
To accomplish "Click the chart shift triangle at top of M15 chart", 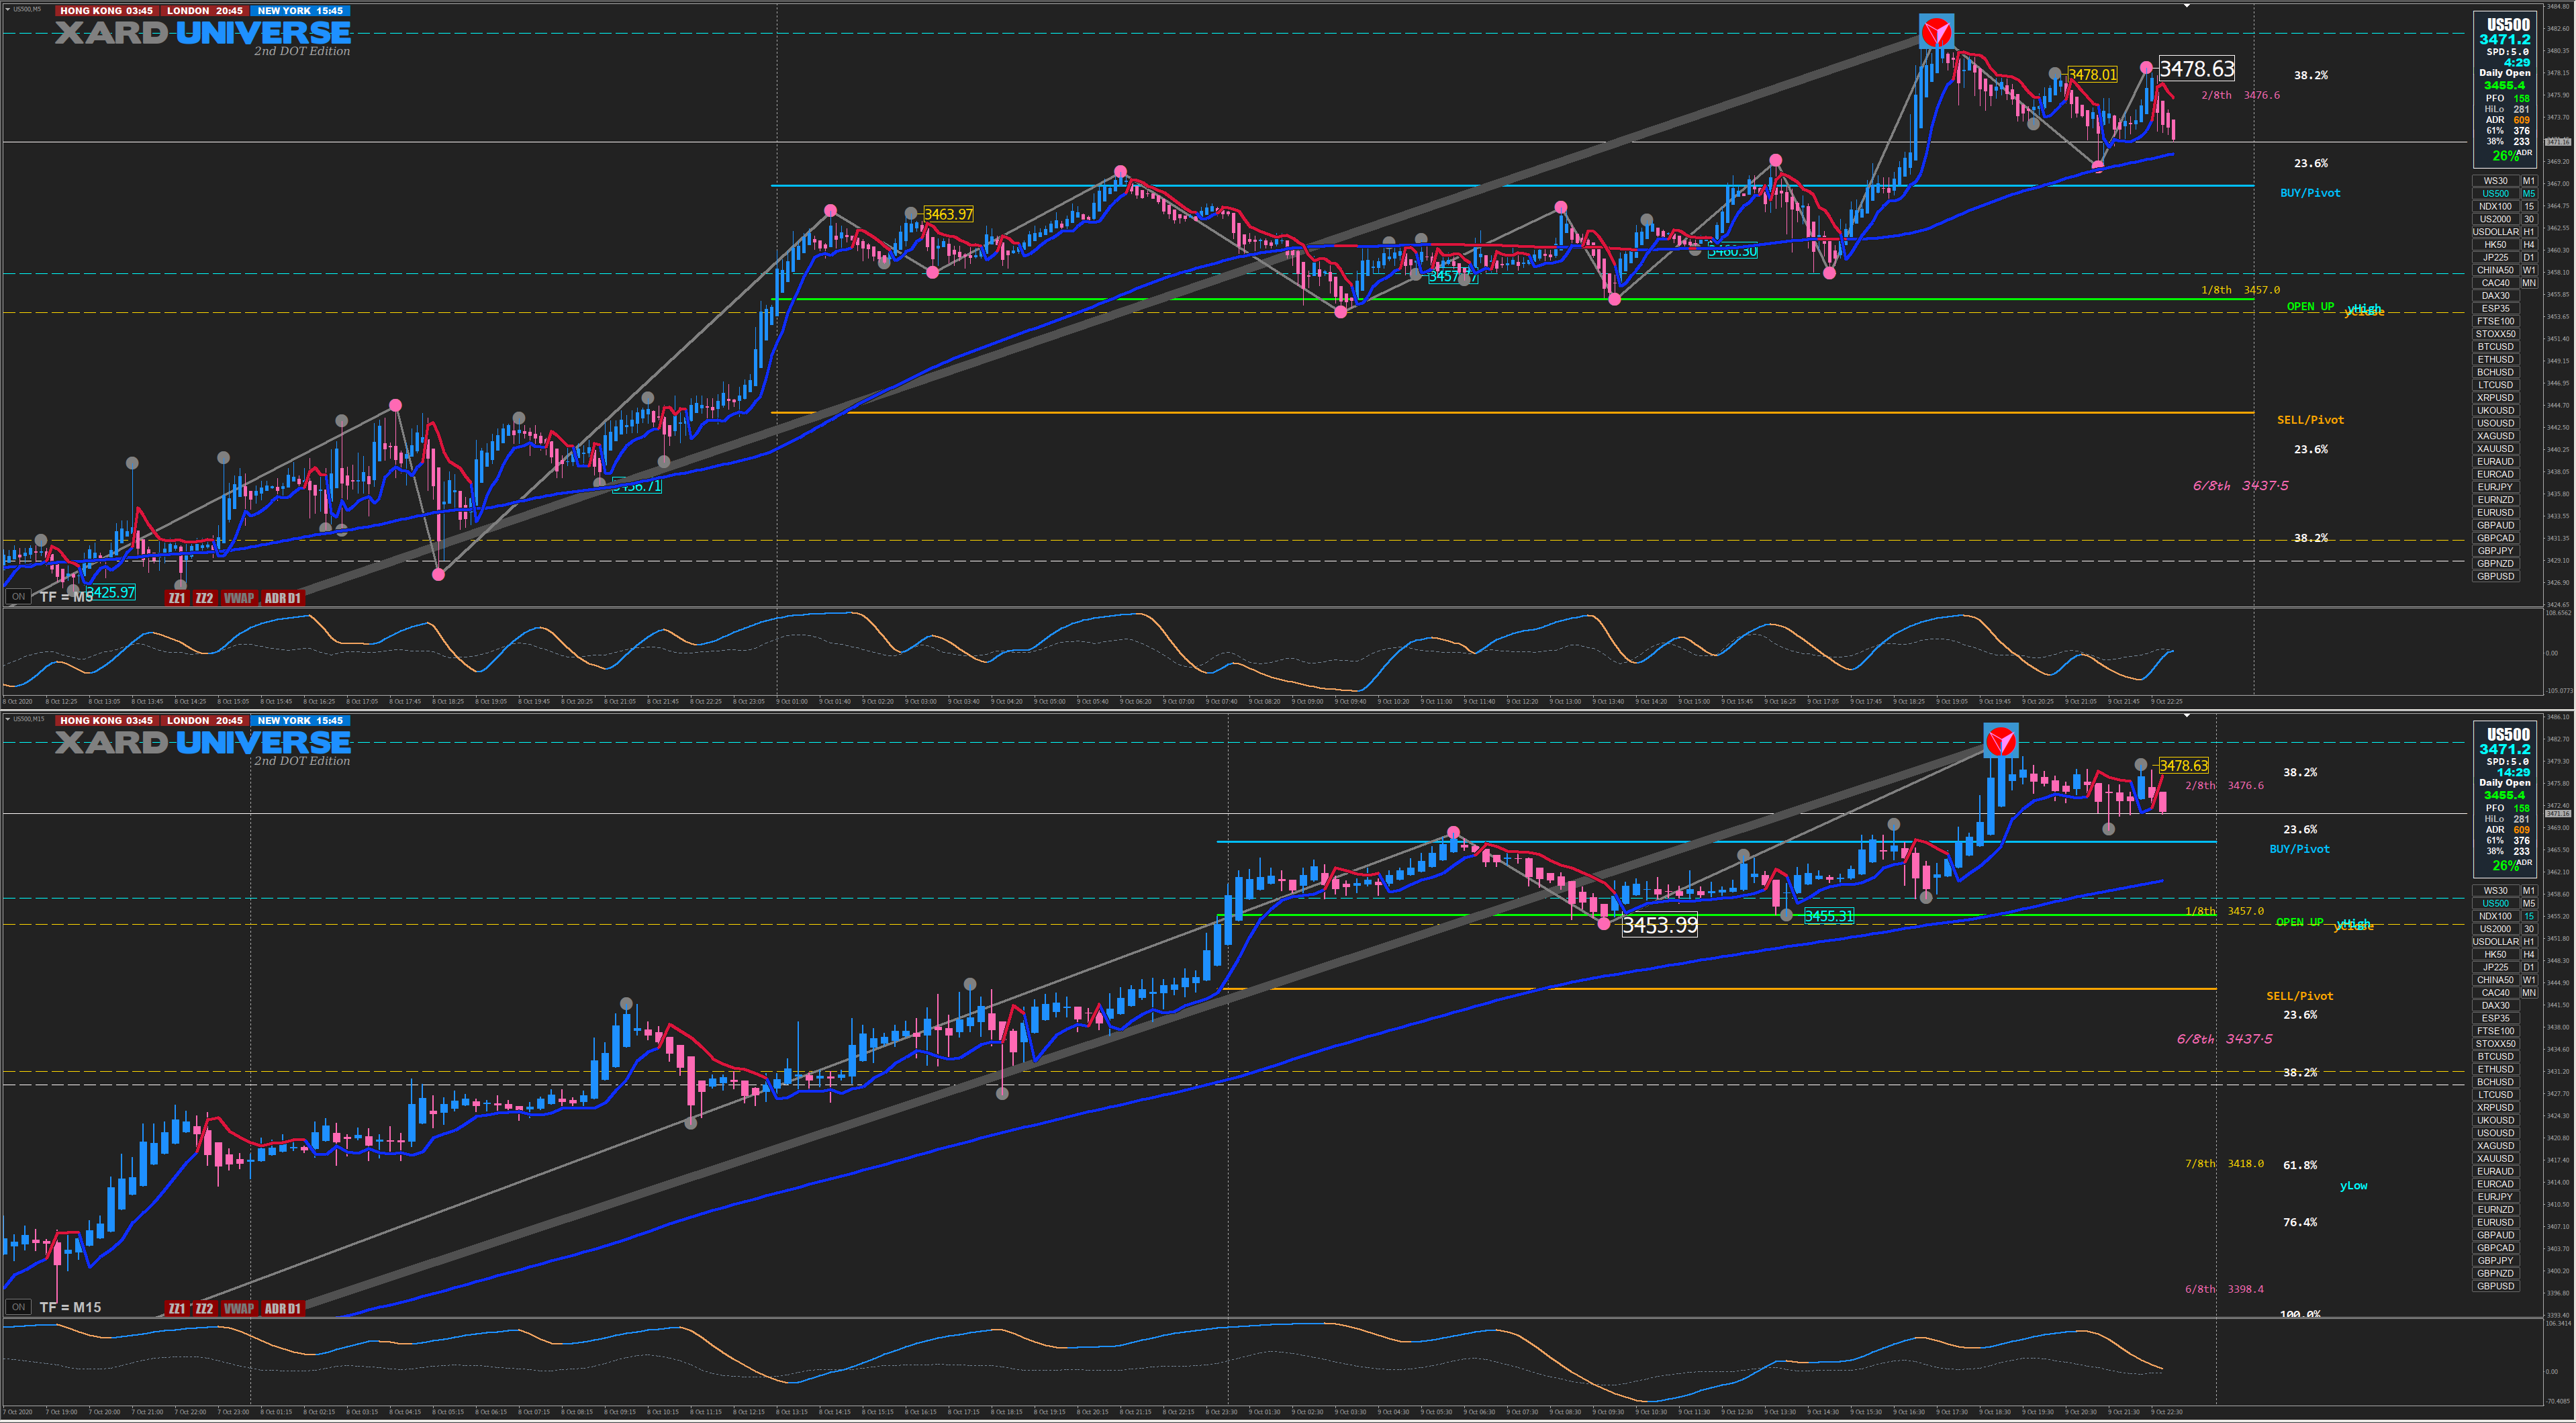I will (x=2186, y=716).
